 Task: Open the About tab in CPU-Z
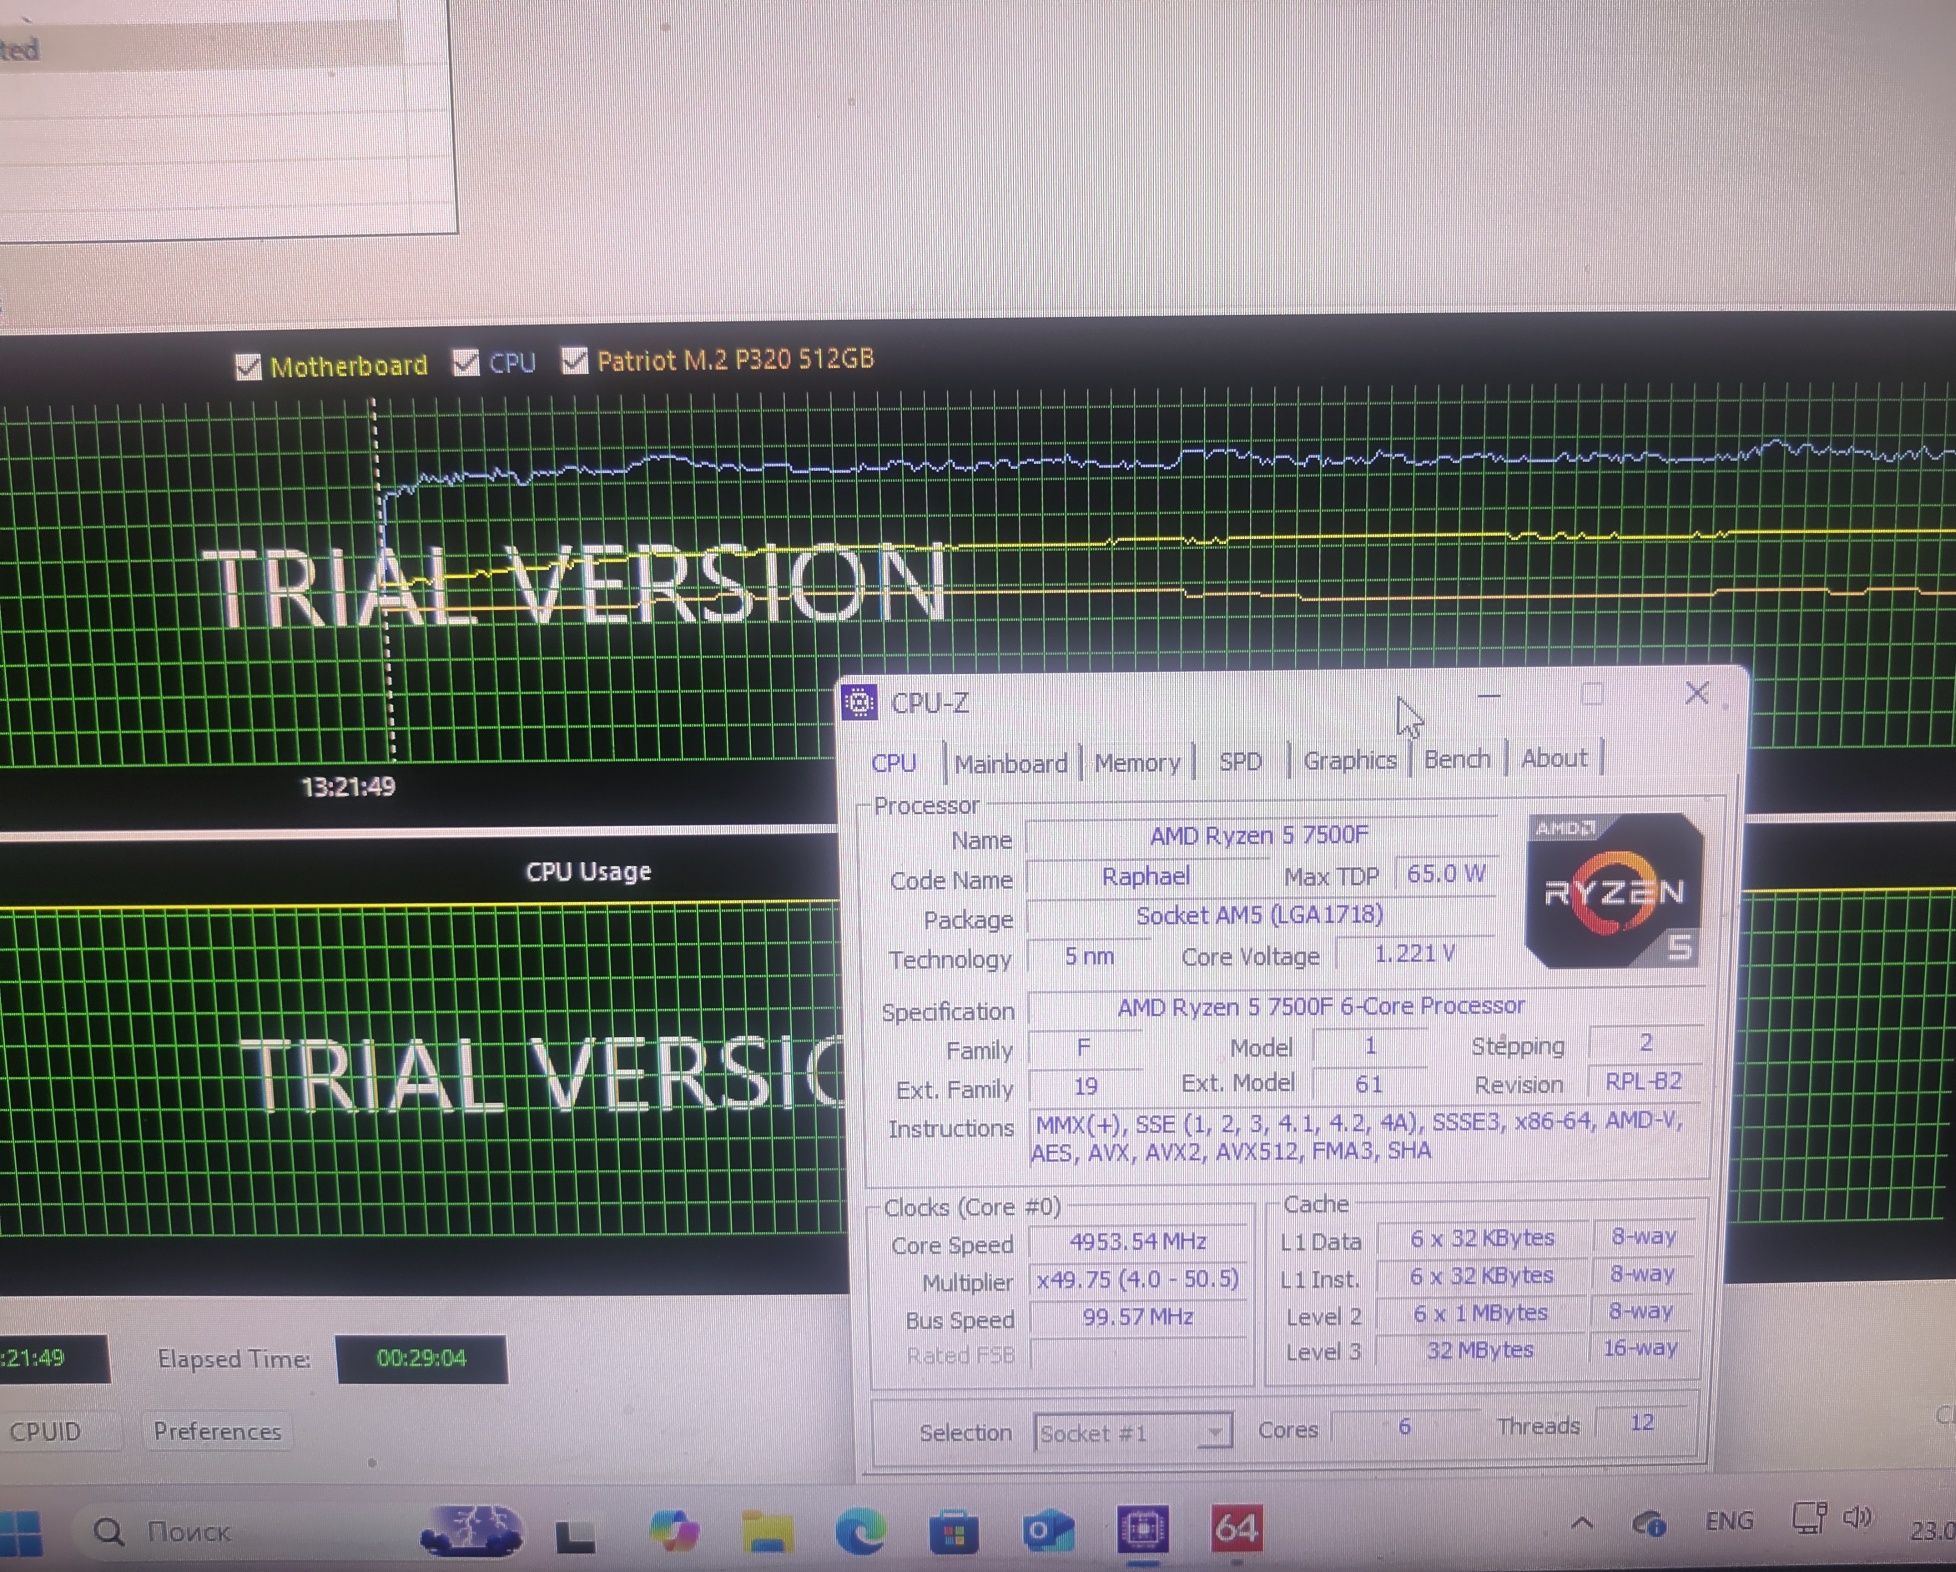pyautogui.click(x=1553, y=758)
